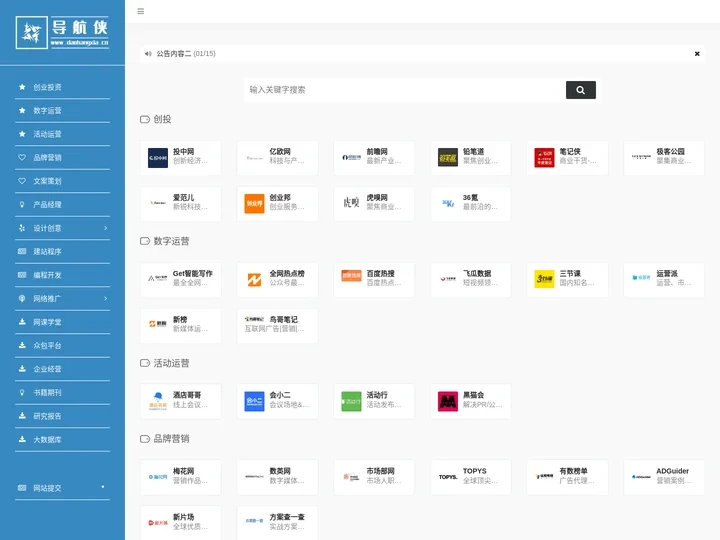Click the download icon beside 网课学堂
The width and height of the screenshot is (720, 540).
click(22, 322)
